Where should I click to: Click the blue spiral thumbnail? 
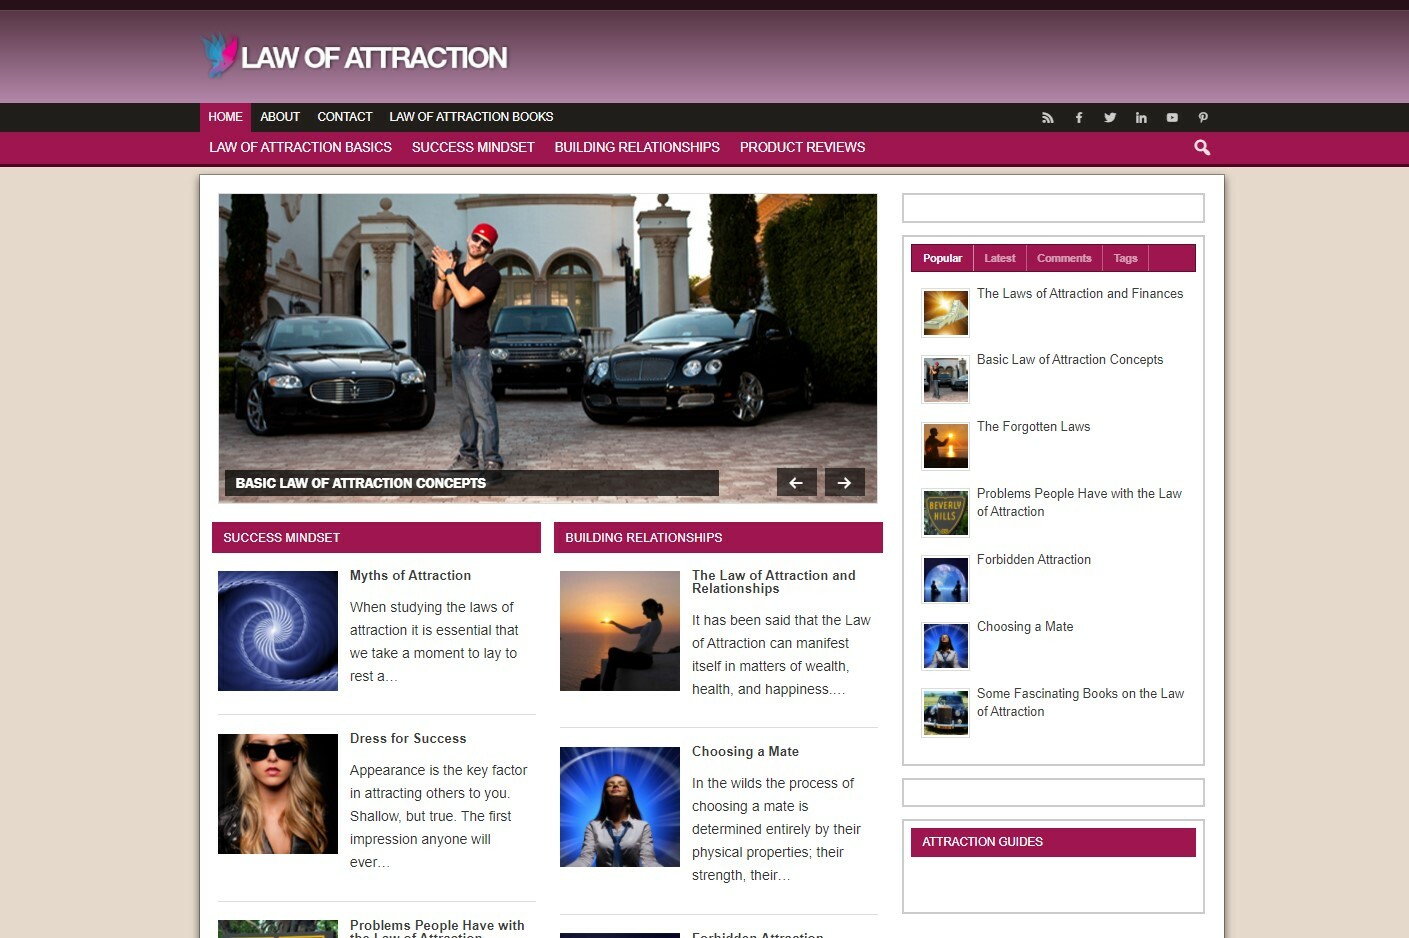[x=278, y=631]
